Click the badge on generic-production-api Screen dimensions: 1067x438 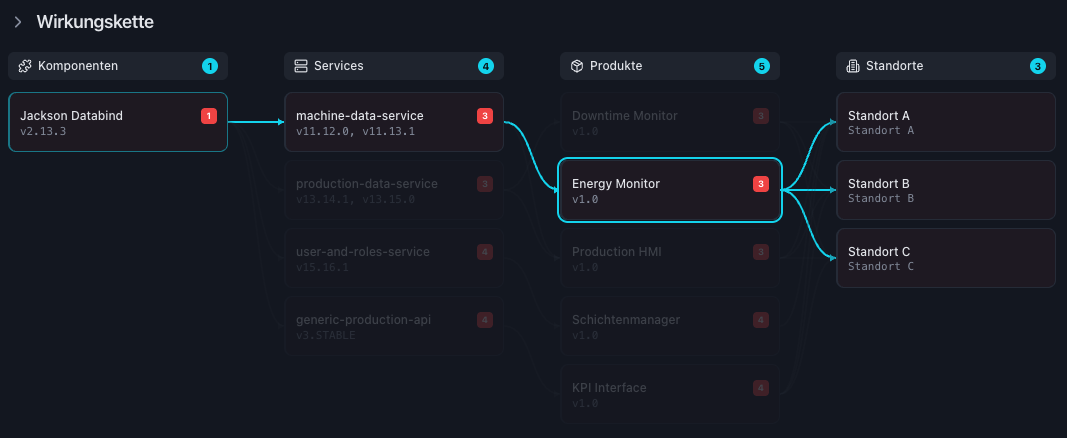485,320
